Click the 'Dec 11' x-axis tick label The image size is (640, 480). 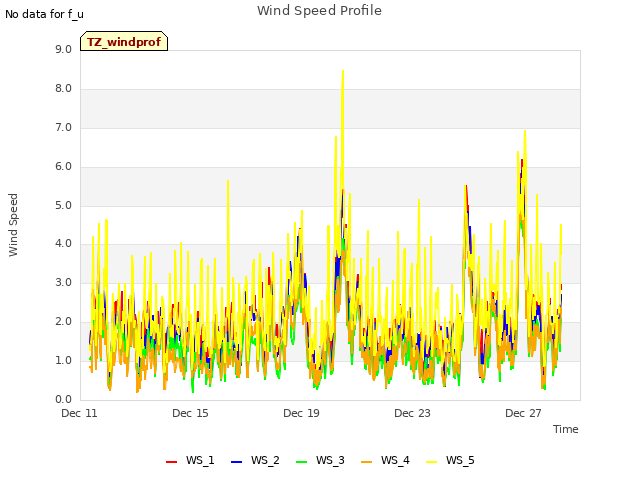click(79, 413)
